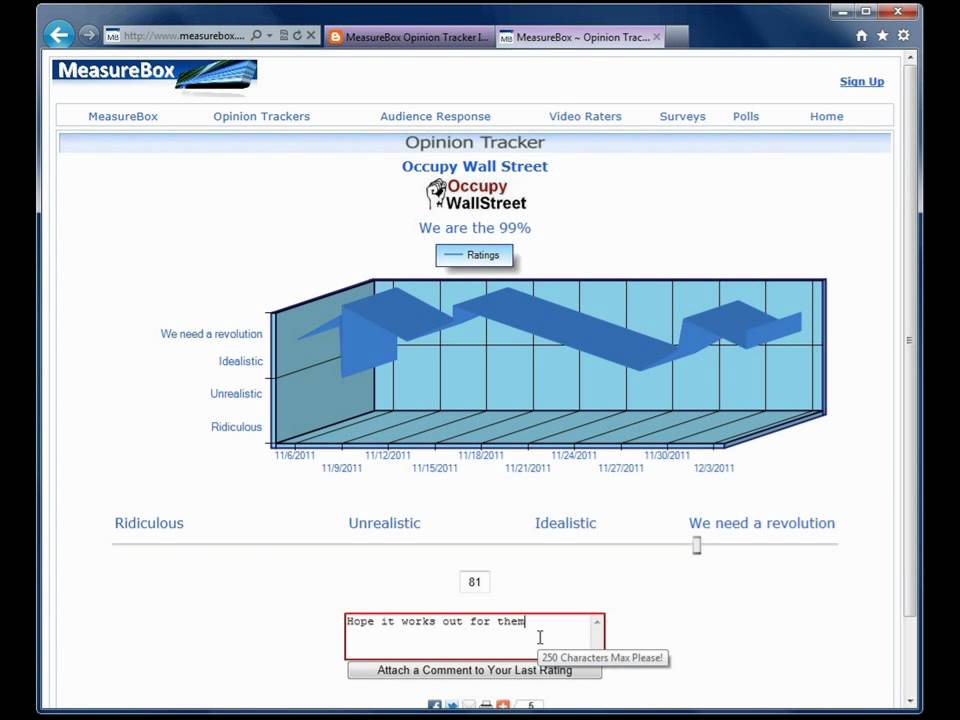Image resolution: width=960 pixels, height=720 pixels.
Task: Click the page scrollbar up arrow
Action: tap(910, 58)
